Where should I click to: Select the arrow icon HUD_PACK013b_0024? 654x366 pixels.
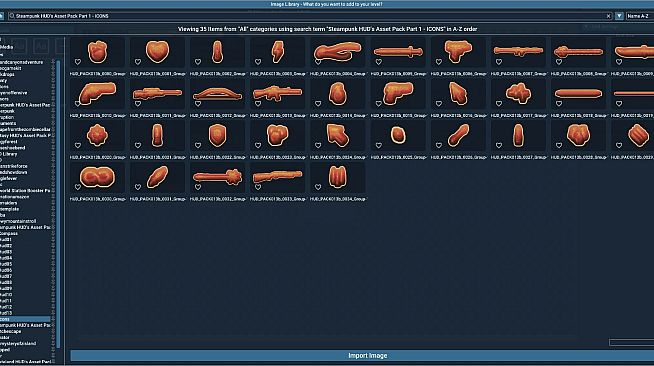337,135
